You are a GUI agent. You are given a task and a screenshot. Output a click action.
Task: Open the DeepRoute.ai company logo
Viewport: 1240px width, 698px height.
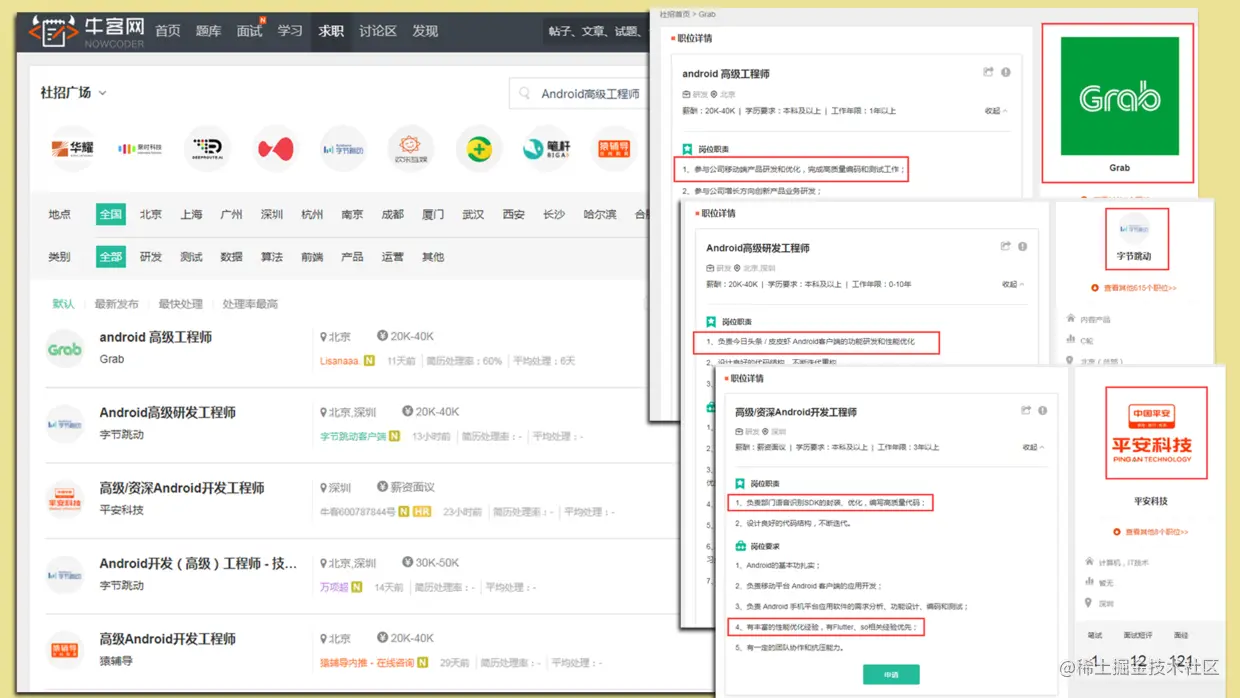208,149
